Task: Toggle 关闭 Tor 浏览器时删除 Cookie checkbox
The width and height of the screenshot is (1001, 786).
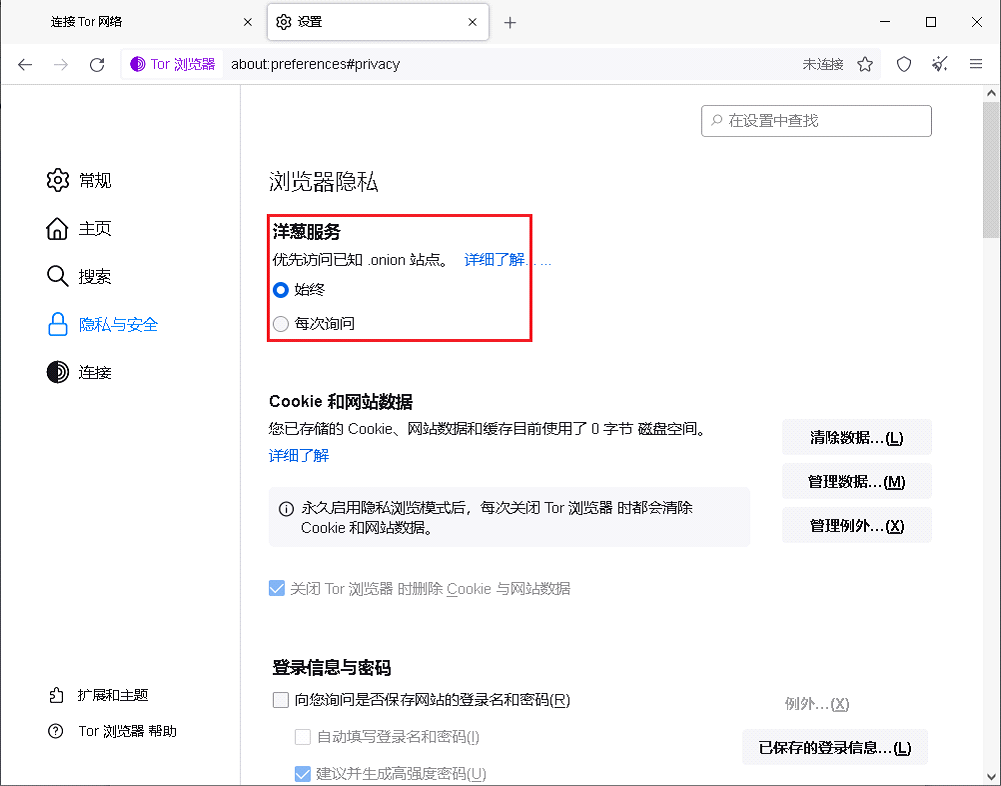Action: point(277,588)
